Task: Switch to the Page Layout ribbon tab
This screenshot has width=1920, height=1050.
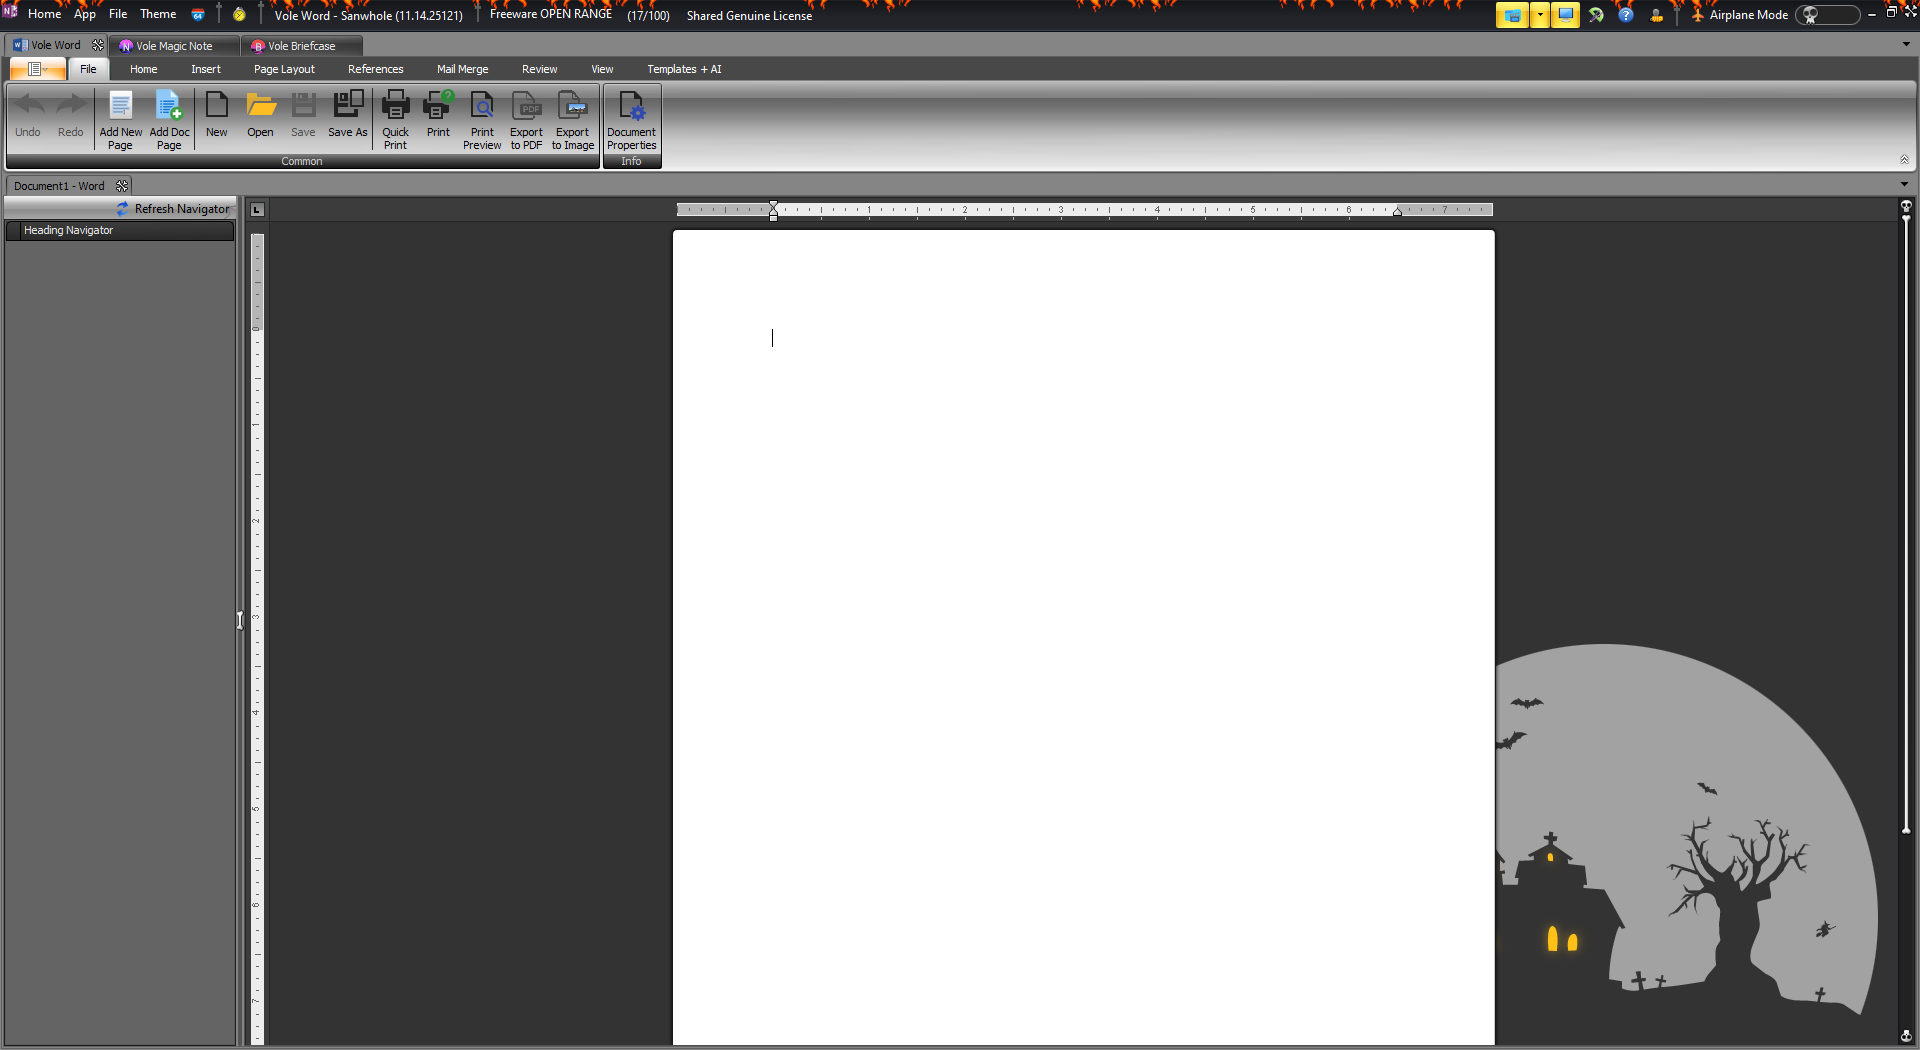Action: pyautogui.click(x=284, y=69)
